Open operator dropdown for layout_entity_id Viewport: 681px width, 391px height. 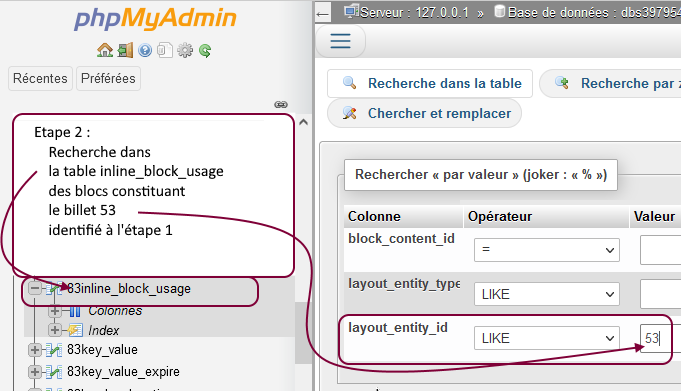click(547, 338)
